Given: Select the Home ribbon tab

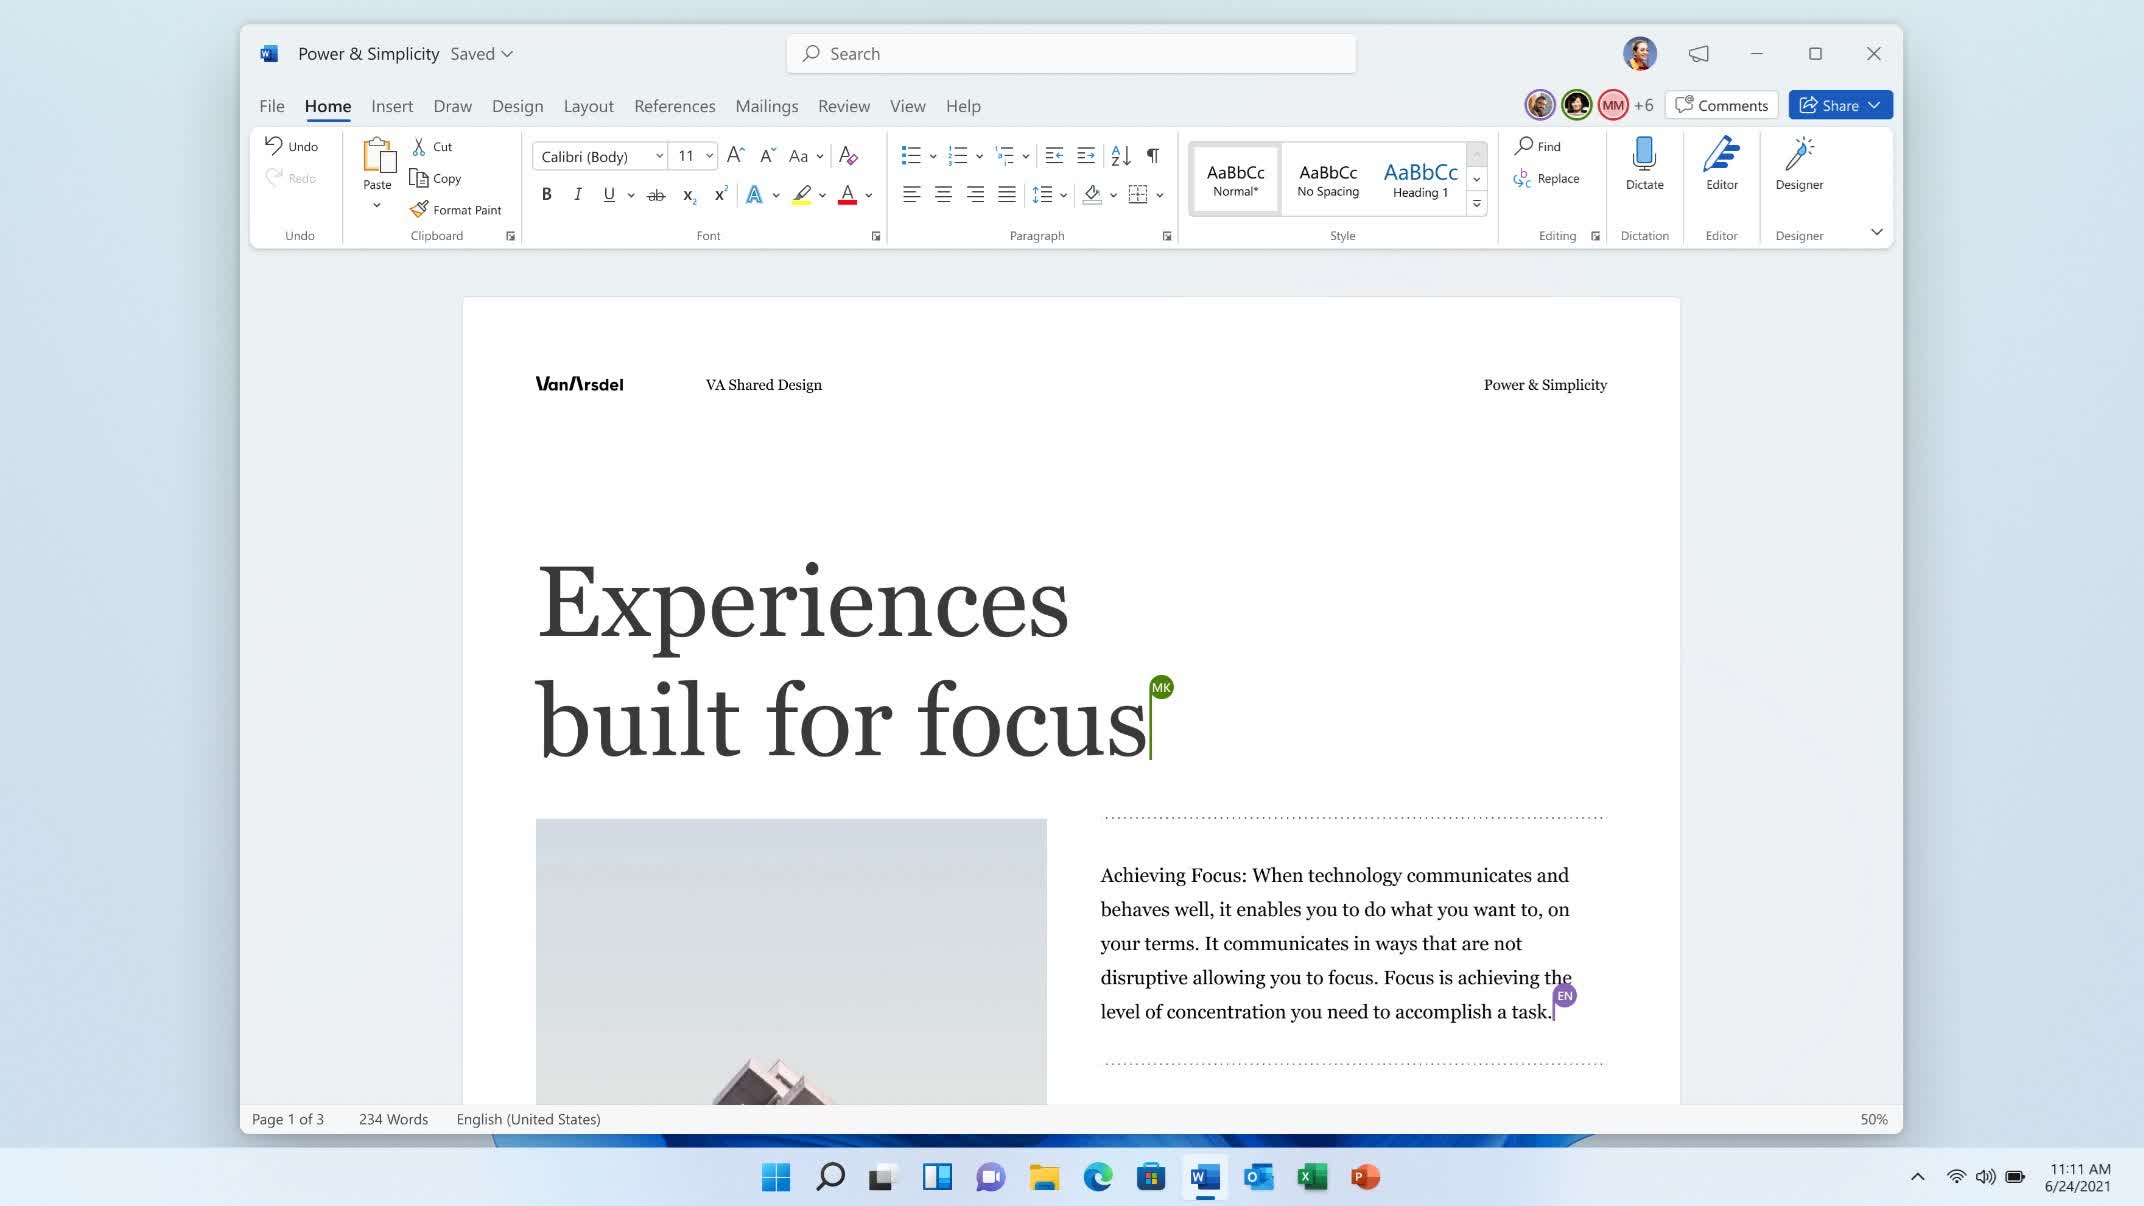Looking at the screenshot, I should [x=327, y=106].
